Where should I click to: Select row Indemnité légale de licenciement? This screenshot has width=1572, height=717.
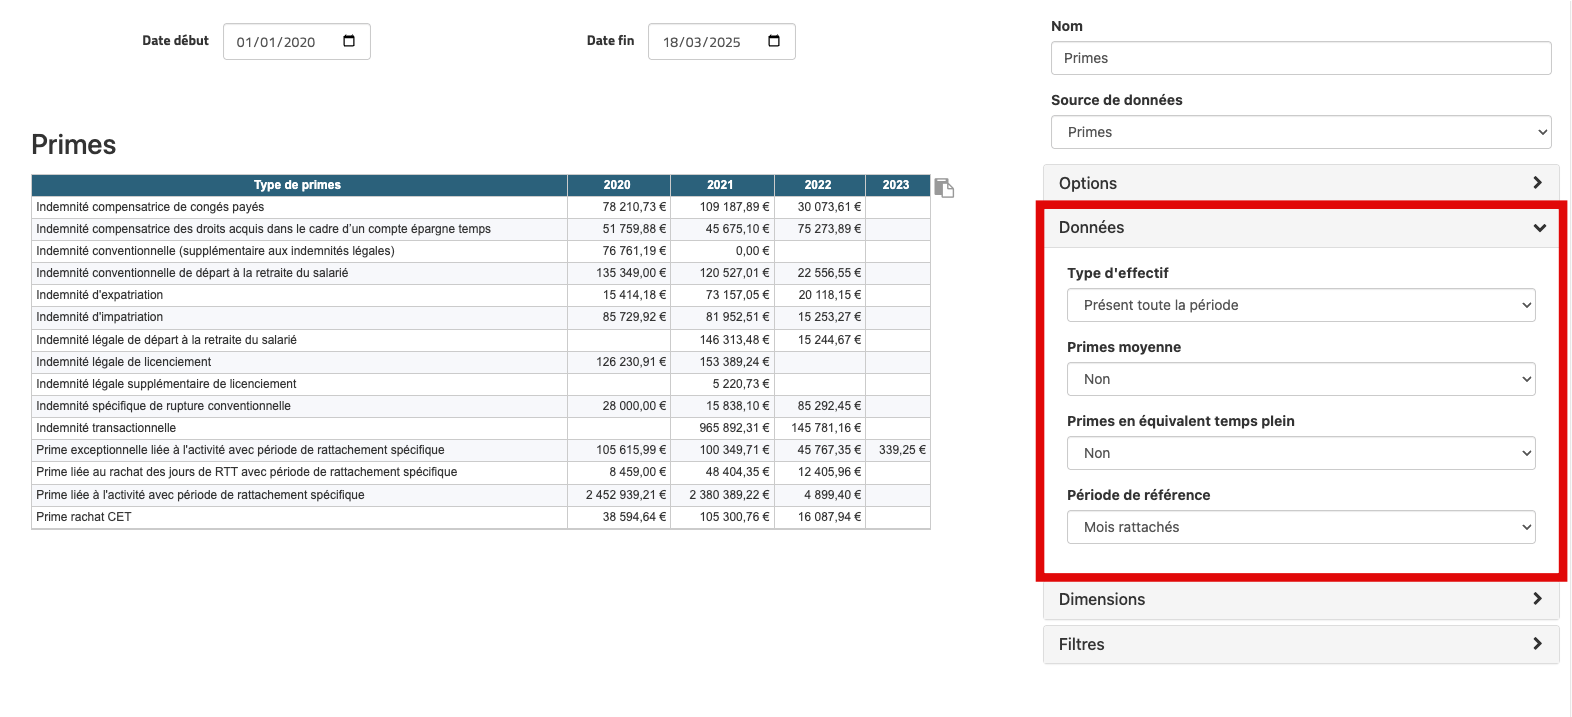[481, 362]
